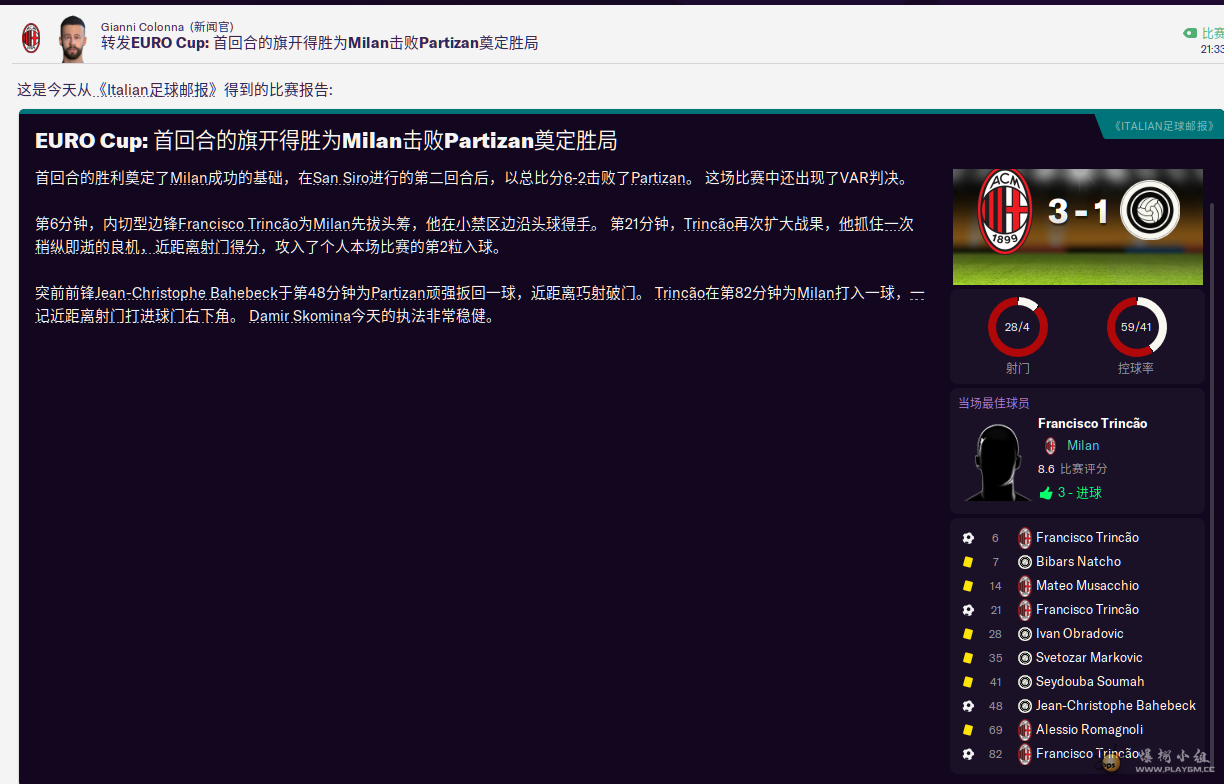The width and height of the screenshot is (1224, 784).
Task: Click yellow card icon at minute 14
Action: (x=968, y=586)
